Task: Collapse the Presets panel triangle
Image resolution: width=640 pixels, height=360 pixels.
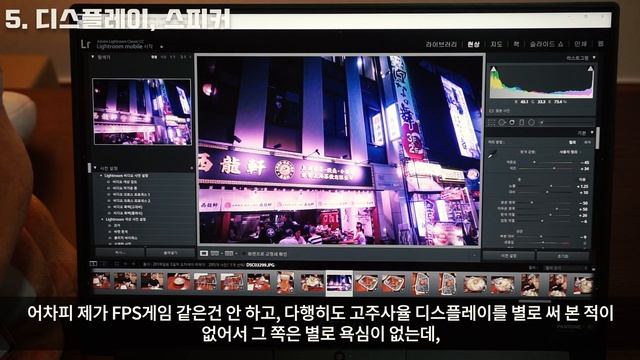Action: pos(95,168)
